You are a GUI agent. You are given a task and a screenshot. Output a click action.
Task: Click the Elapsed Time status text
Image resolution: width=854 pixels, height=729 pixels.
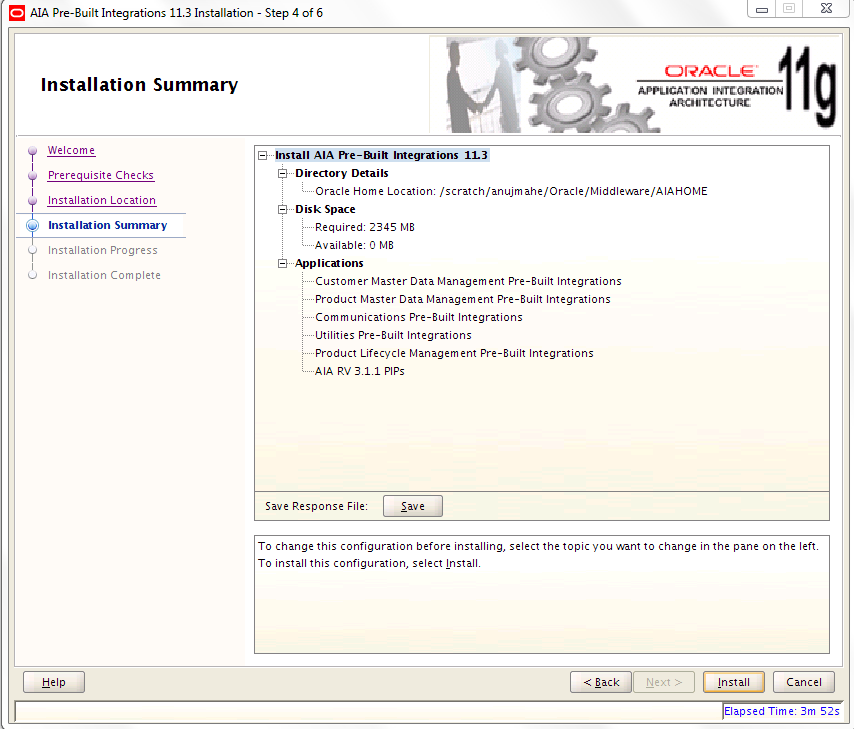[x=782, y=711]
